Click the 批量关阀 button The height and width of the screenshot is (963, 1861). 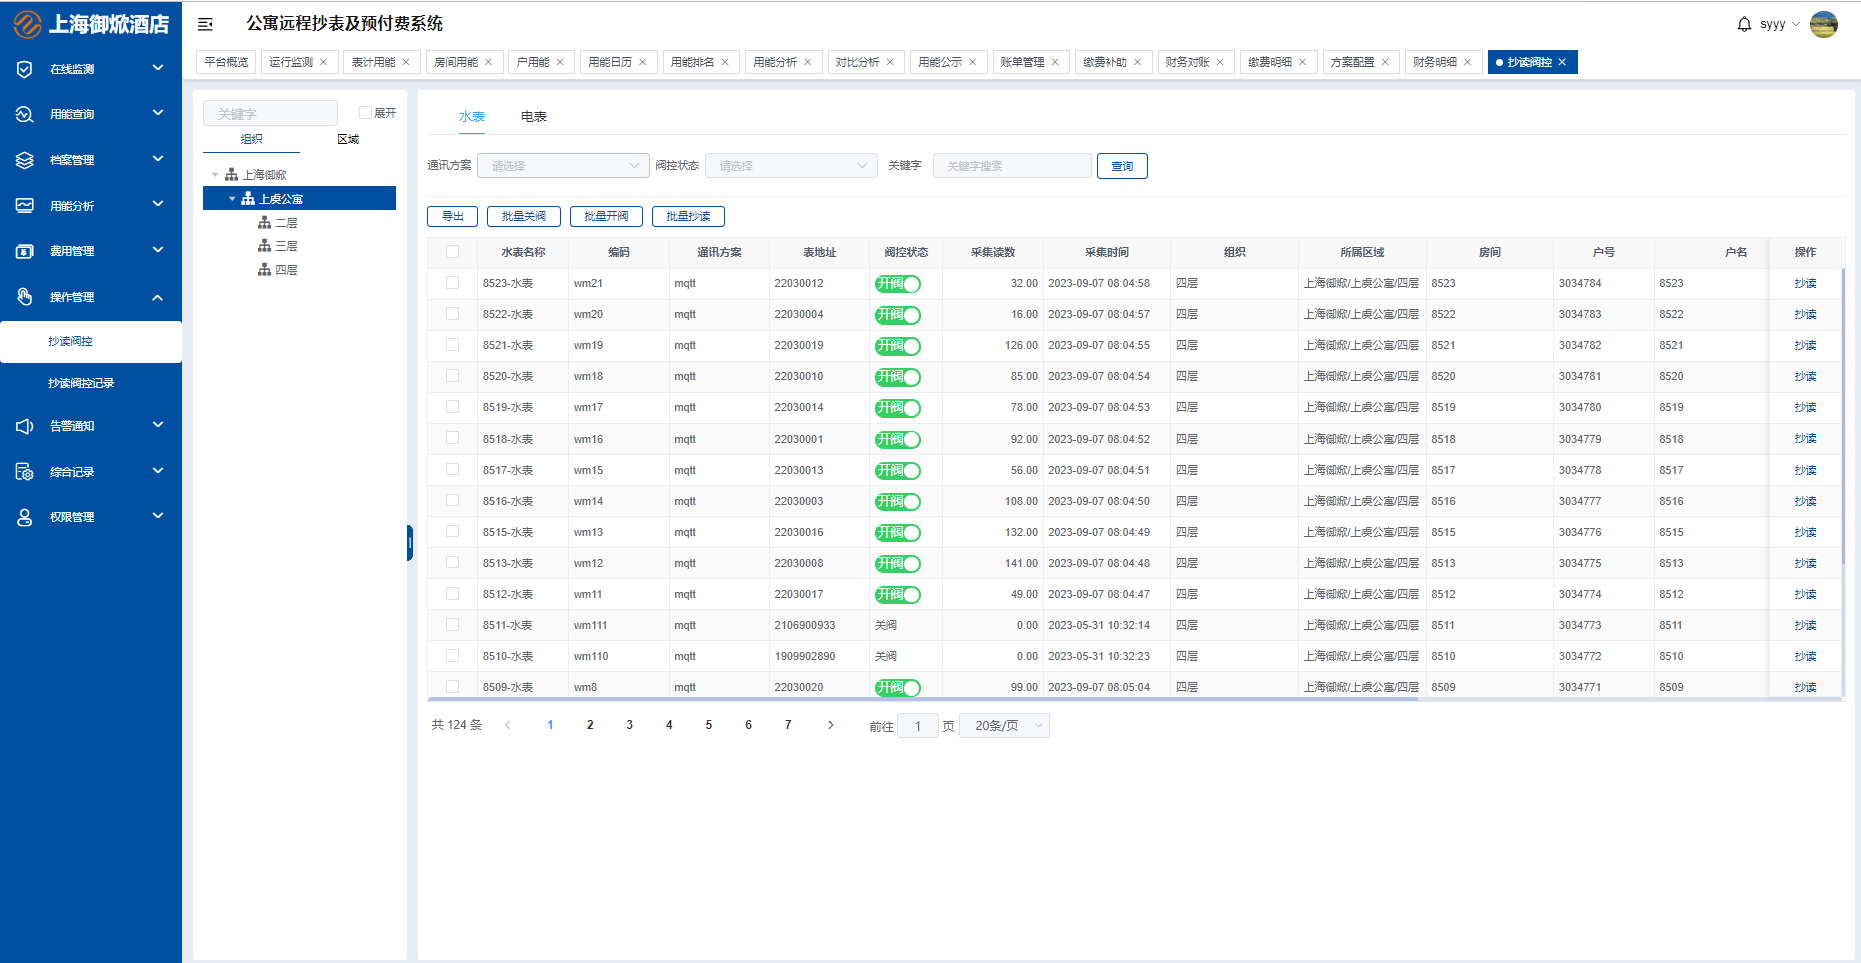tap(524, 216)
